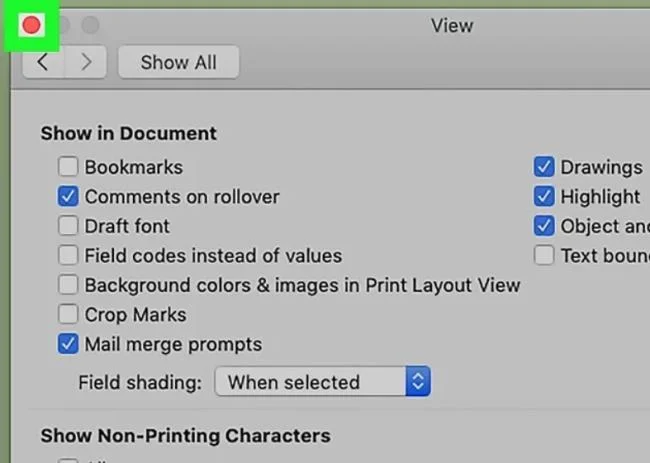Click the grayed zoom window button

click(90, 25)
